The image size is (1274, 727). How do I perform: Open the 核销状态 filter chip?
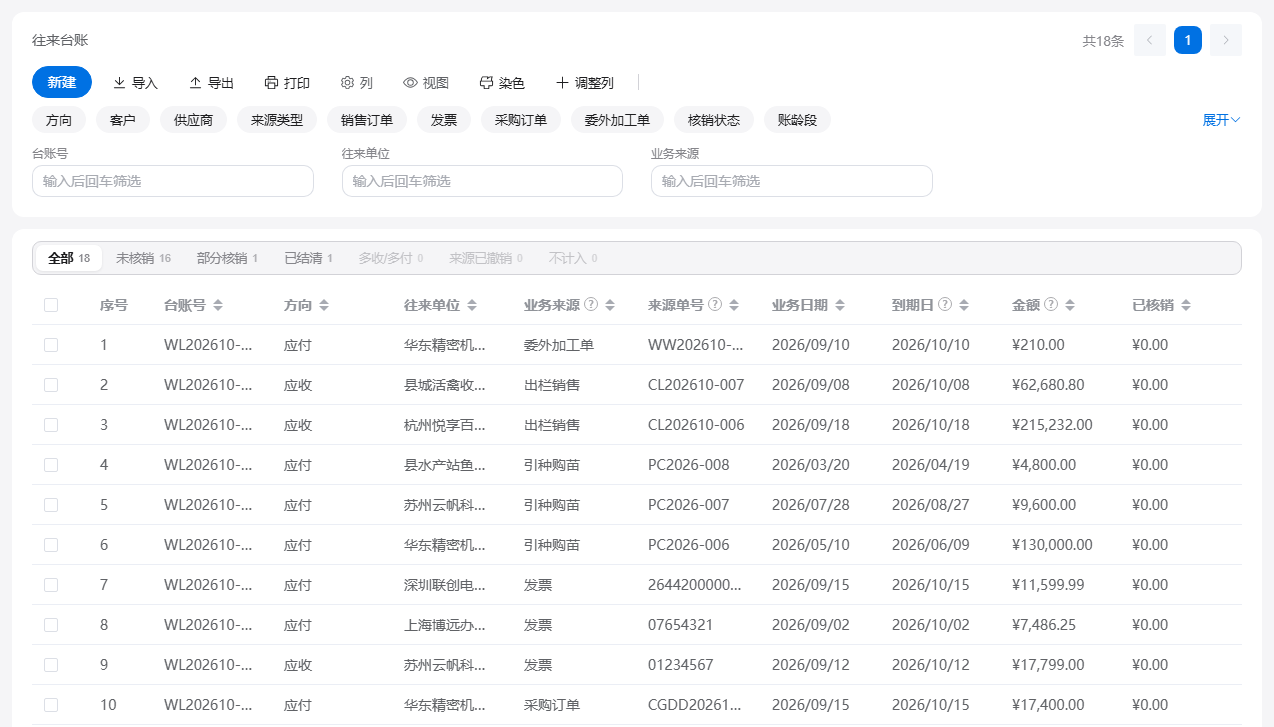(714, 120)
